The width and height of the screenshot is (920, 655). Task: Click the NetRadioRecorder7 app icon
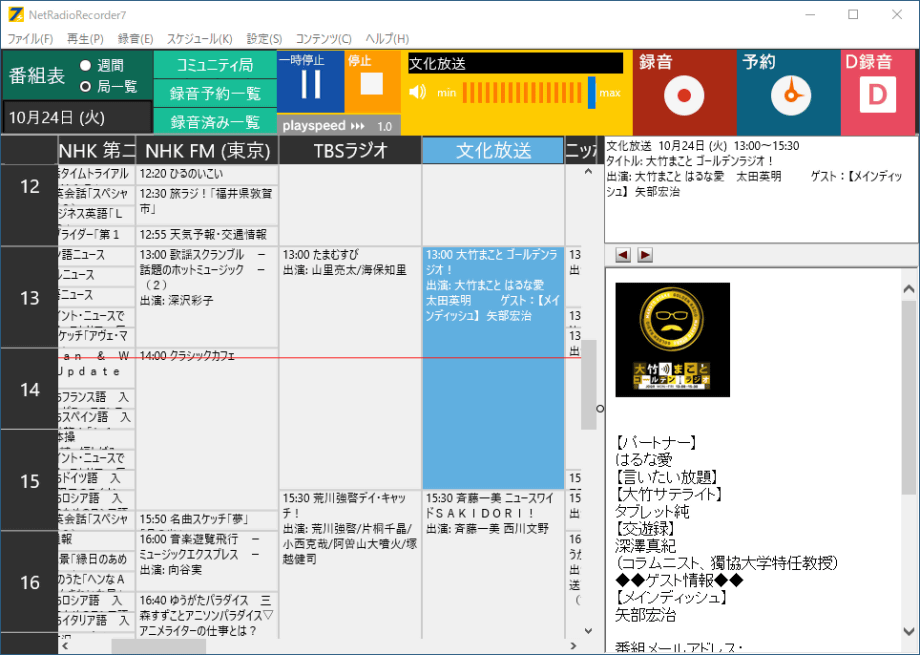(16, 14)
